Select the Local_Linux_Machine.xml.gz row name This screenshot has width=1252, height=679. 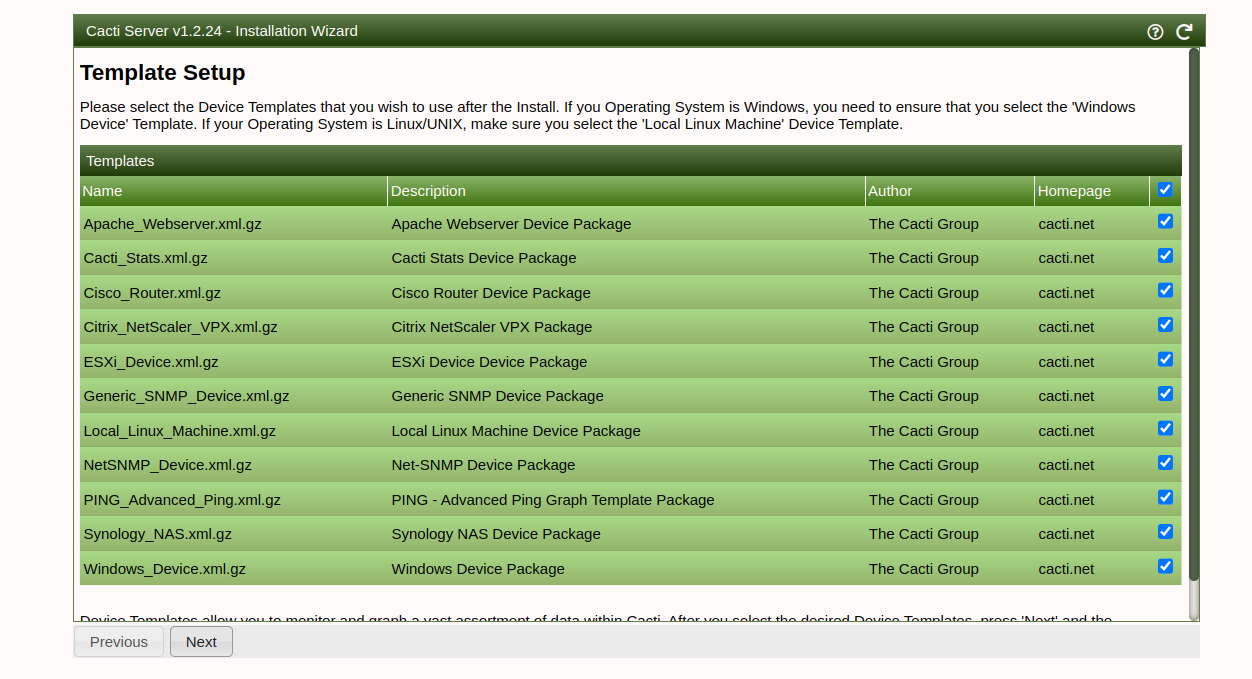tap(180, 431)
